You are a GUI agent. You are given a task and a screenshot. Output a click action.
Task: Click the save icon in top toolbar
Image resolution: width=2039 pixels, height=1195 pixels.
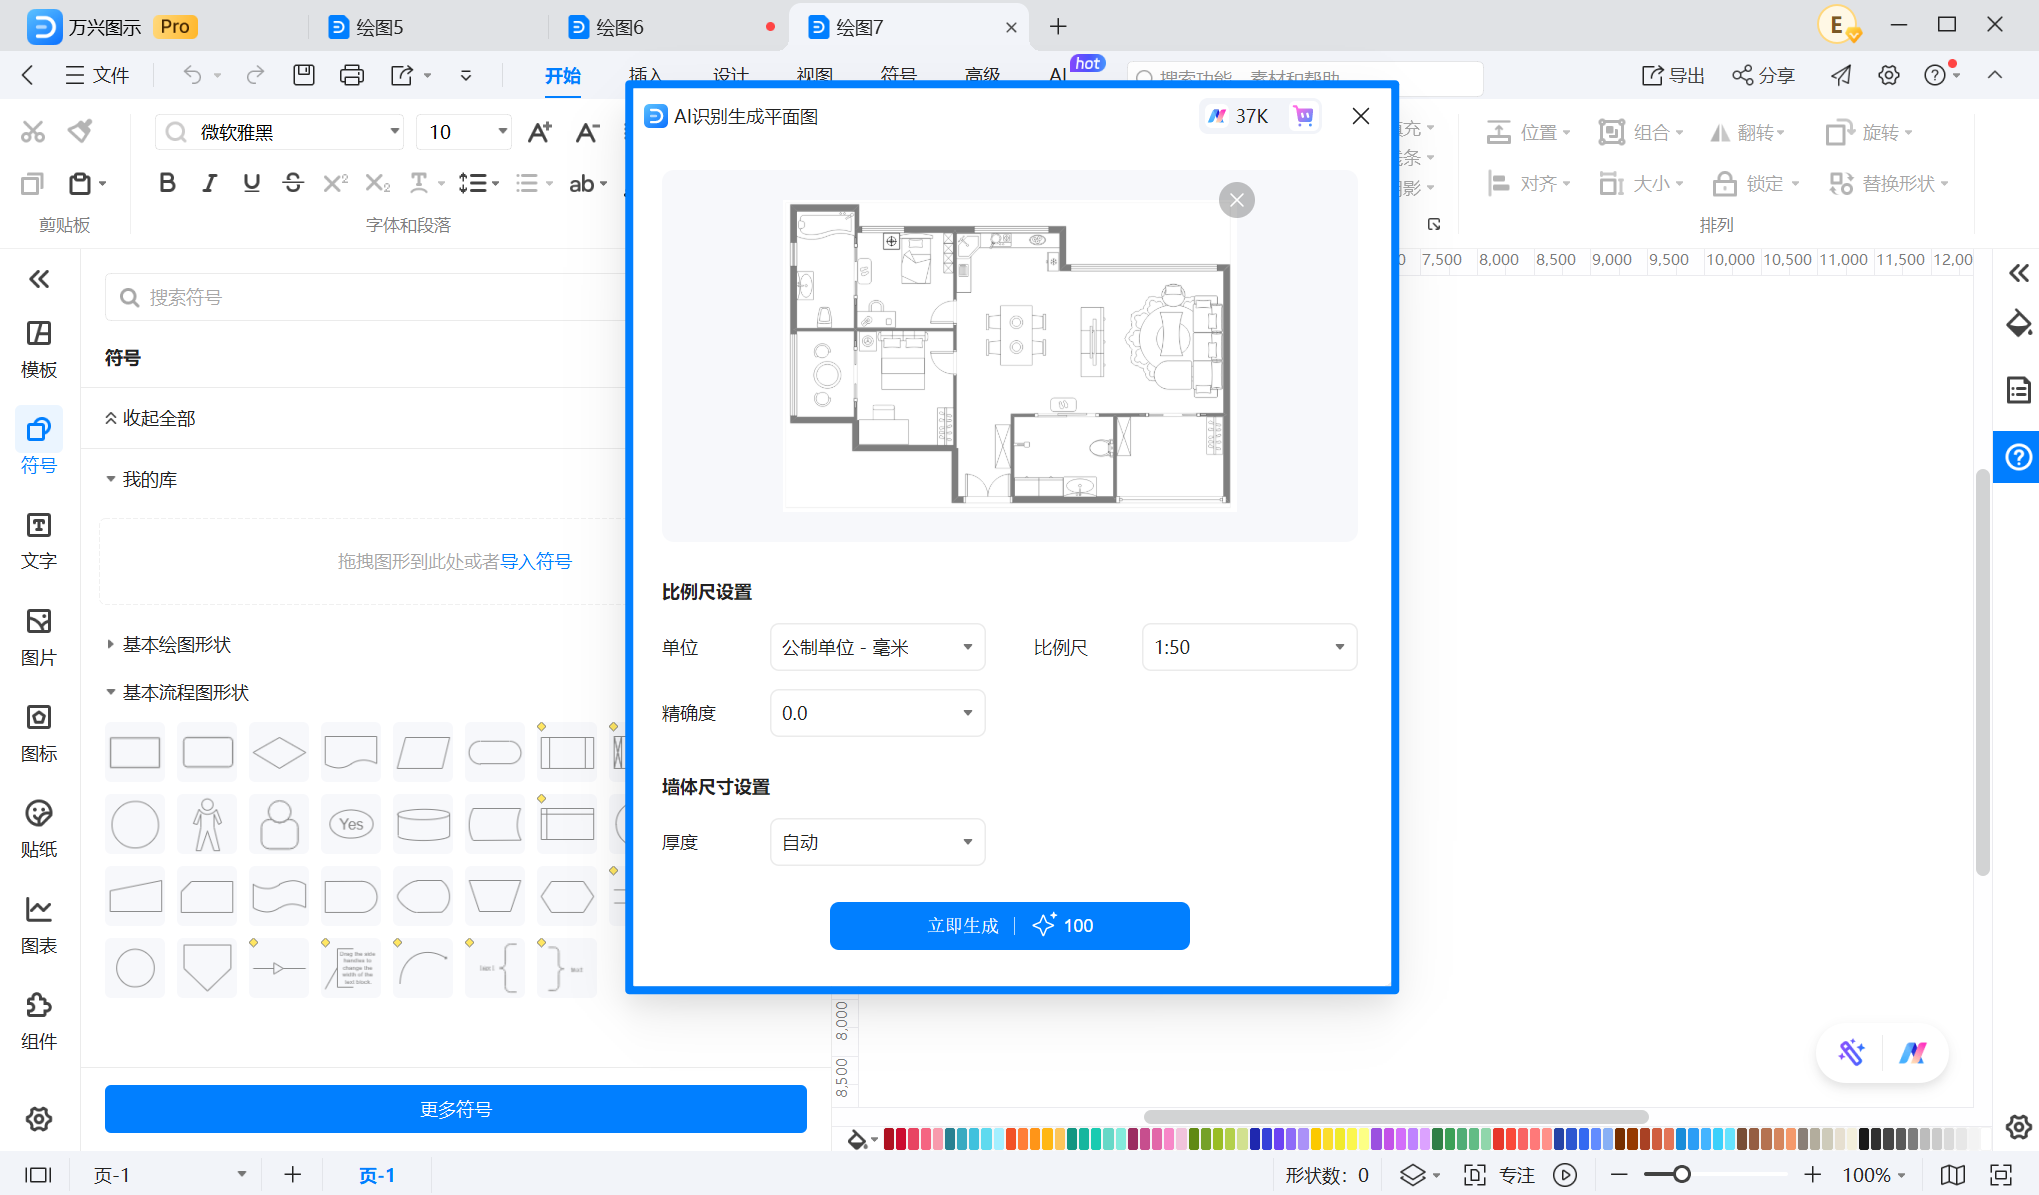click(x=304, y=75)
